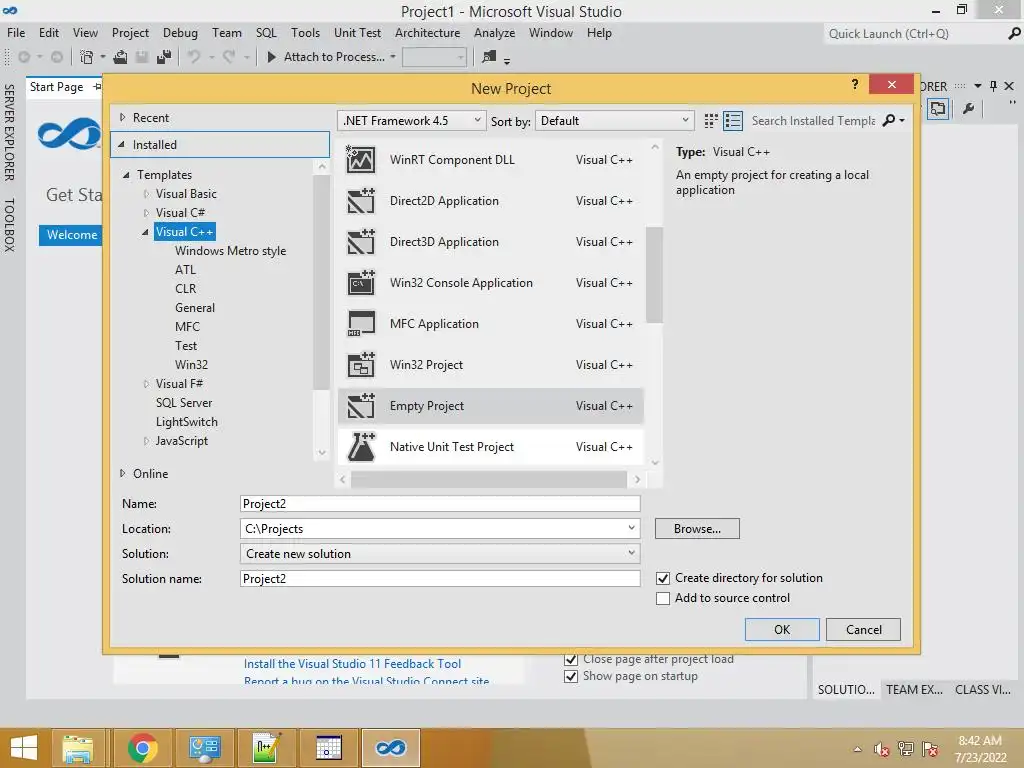Expand the JavaScript tree node
The width and height of the screenshot is (1024, 768).
(x=146, y=441)
